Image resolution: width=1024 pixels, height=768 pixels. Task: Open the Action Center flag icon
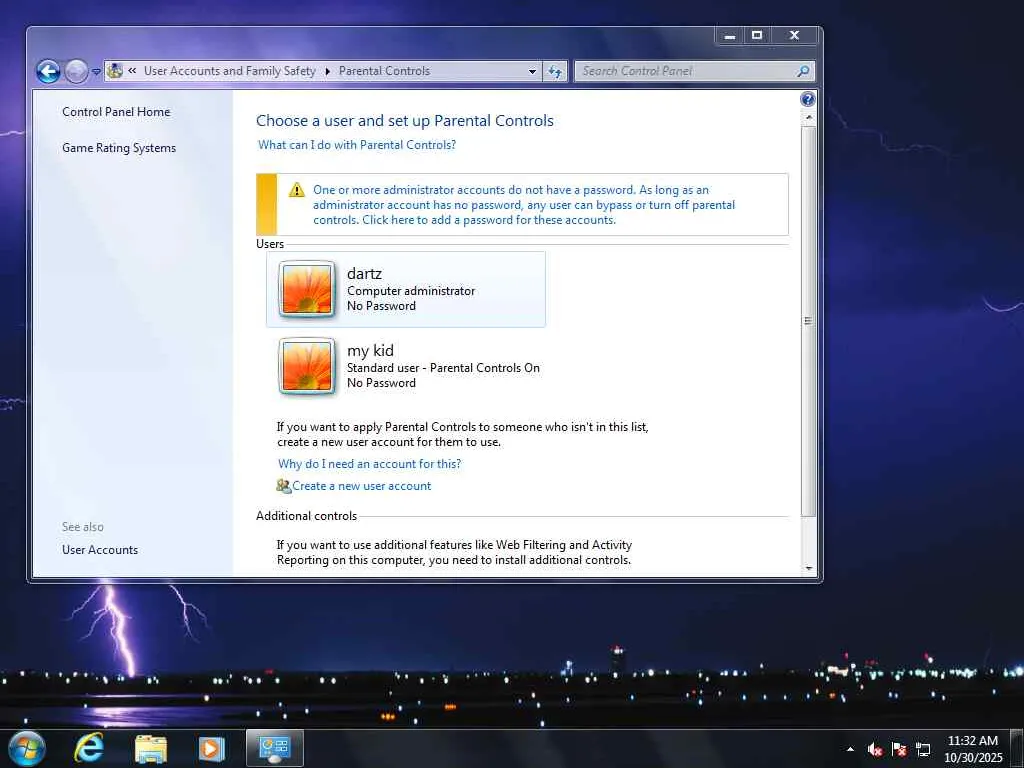pyautogui.click(x=899, y=749)
